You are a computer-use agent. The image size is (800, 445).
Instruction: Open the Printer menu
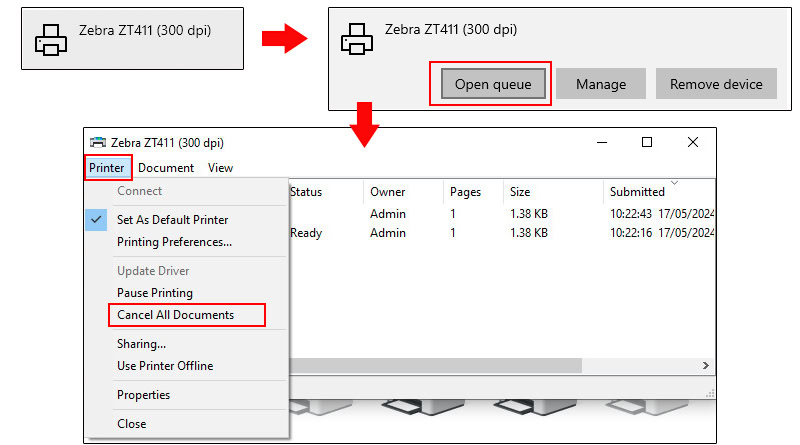point(107,168)
